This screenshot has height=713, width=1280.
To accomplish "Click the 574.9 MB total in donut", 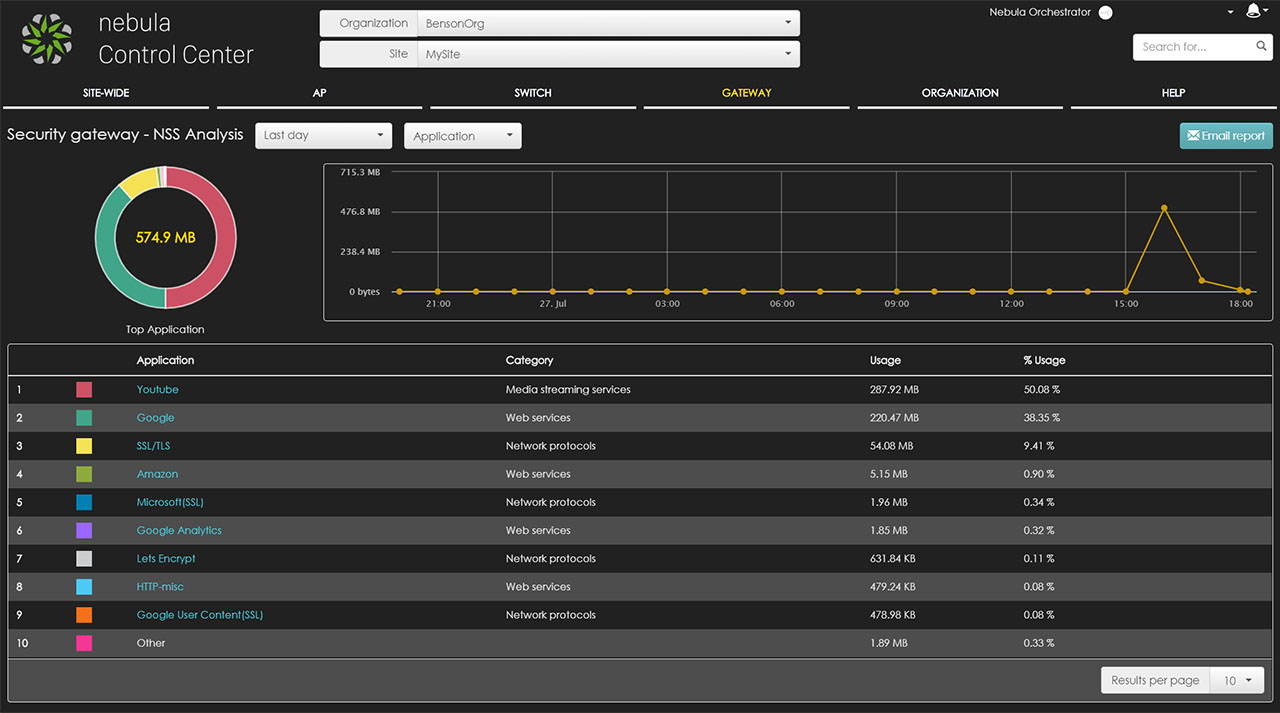I will 165,238.
